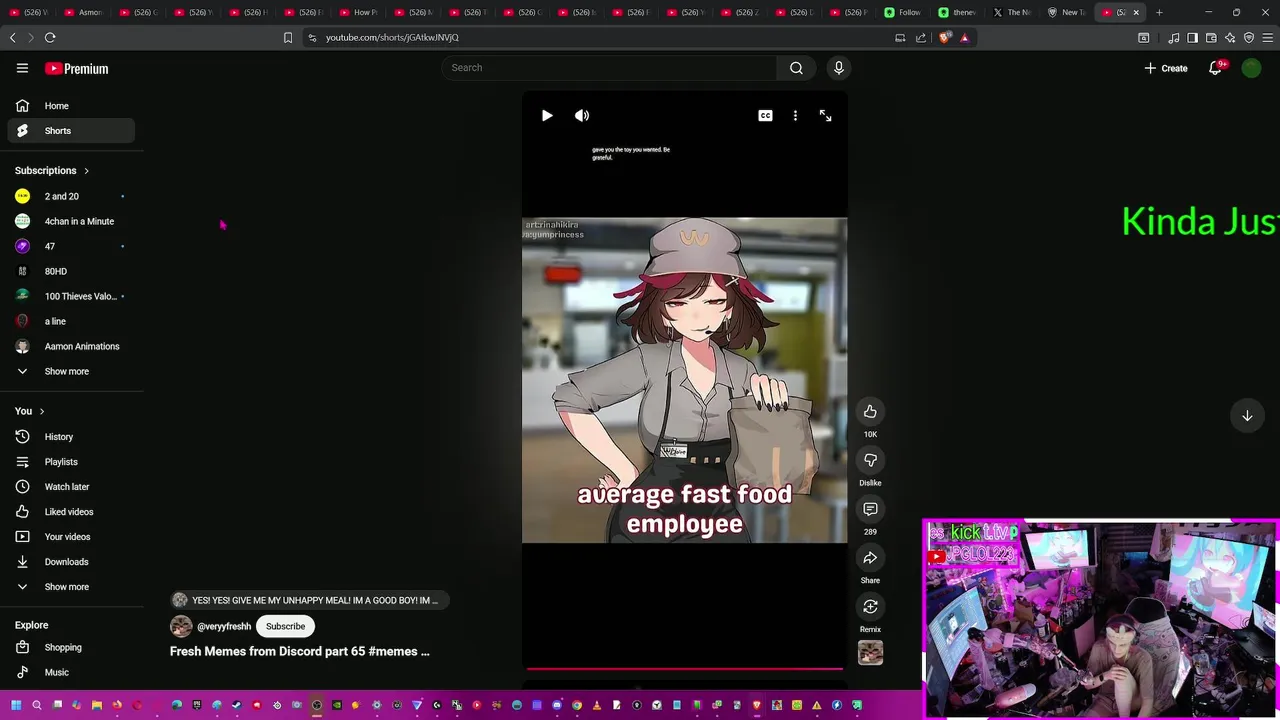Open the Windows Start button
This screenshot has height=720, width=1280.
pos(16,705)
